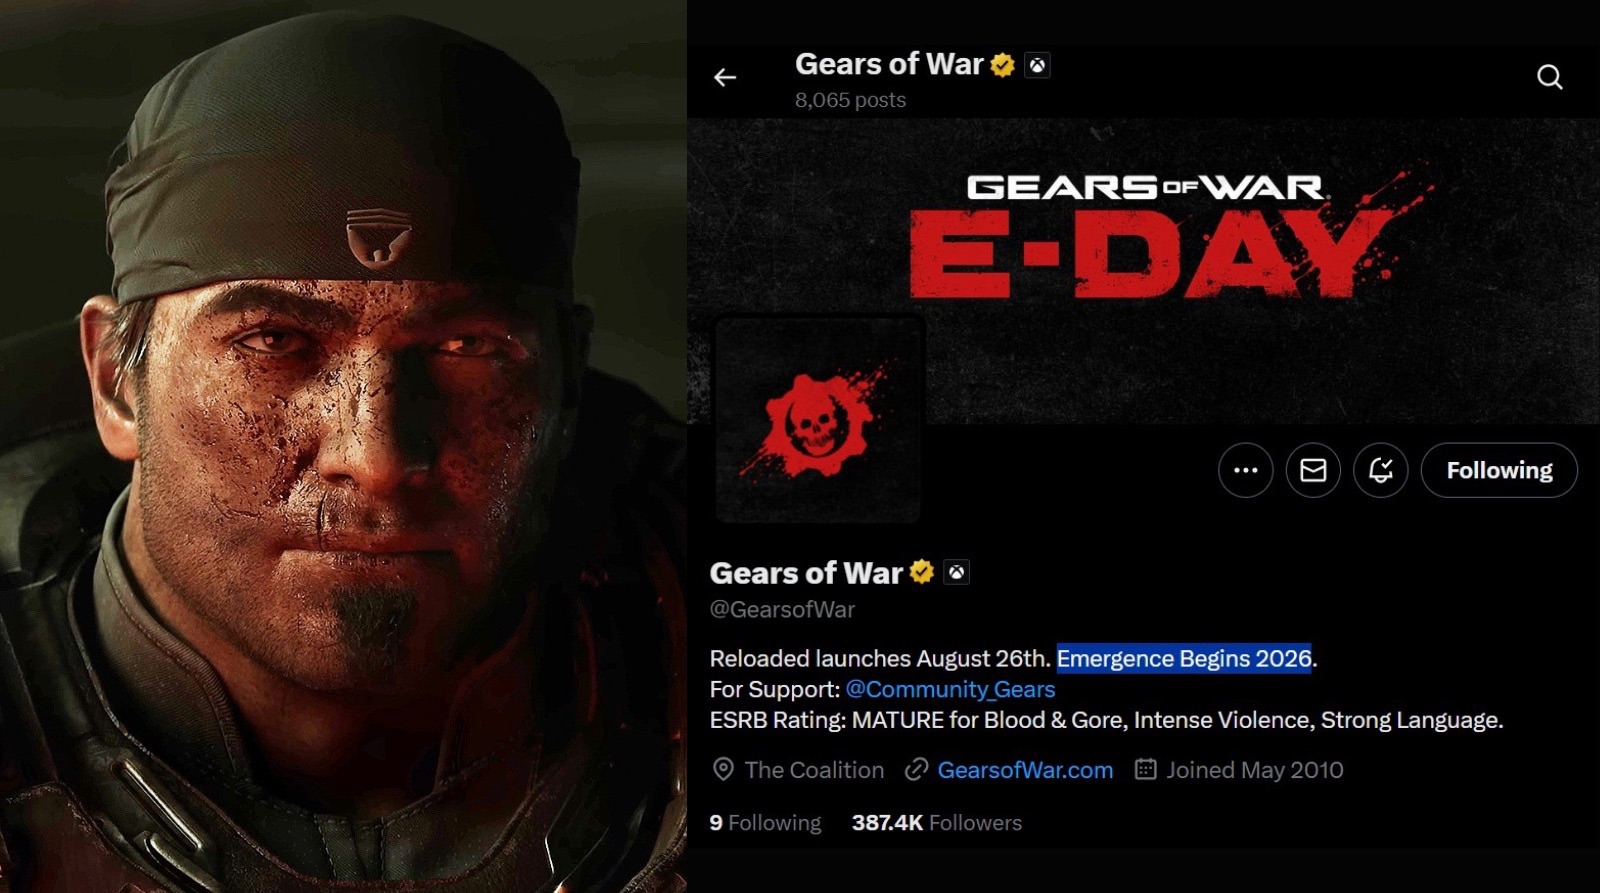Toggle post notifications with the bell icon
This screenshot has width=1600, height=893.
pos(1381,470)
